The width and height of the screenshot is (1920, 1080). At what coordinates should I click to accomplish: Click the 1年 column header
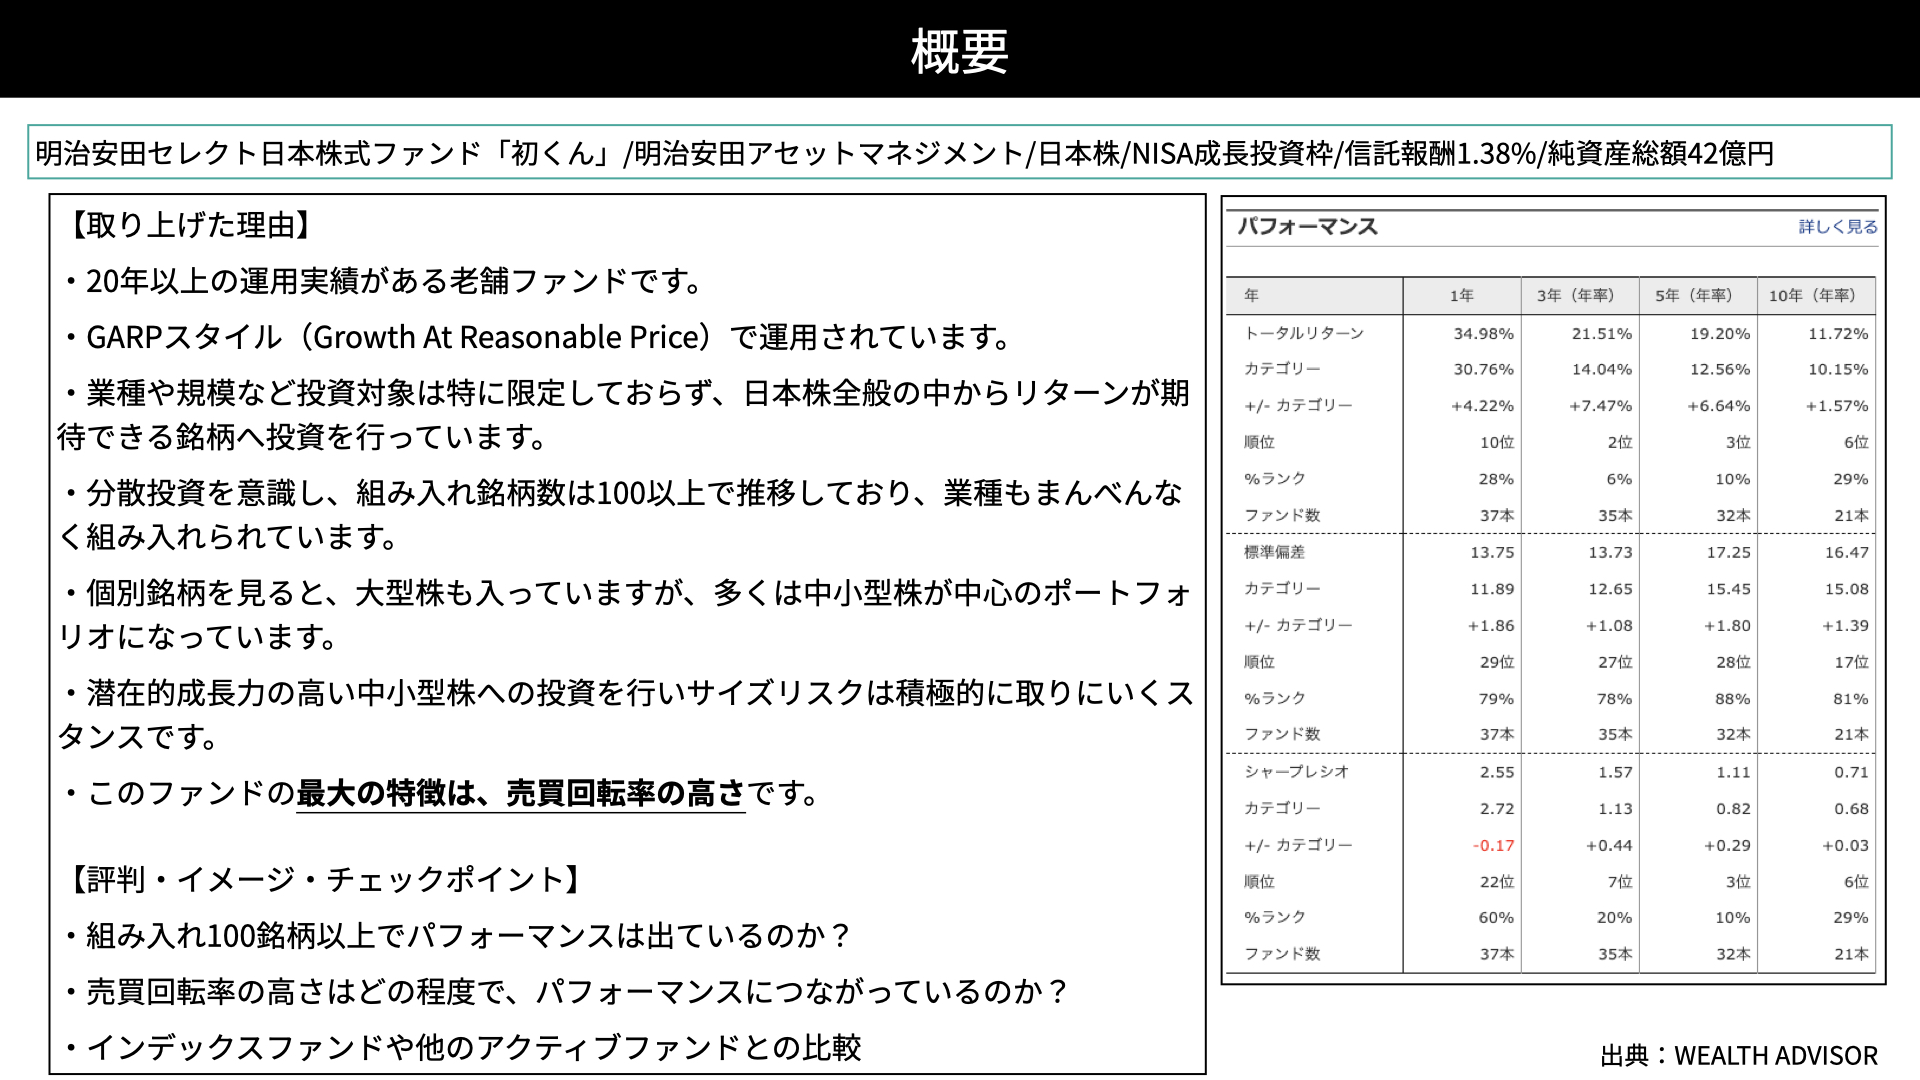(x=1462, y=295)
